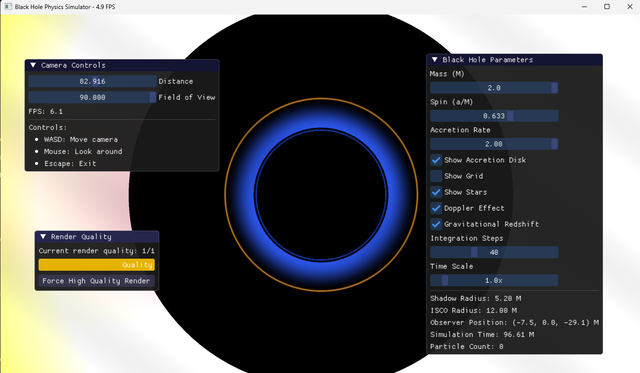The height and width of the screenshot is (373, 640).
Task: Click the Integration Steps slider
Action: [x=494, y=252]
